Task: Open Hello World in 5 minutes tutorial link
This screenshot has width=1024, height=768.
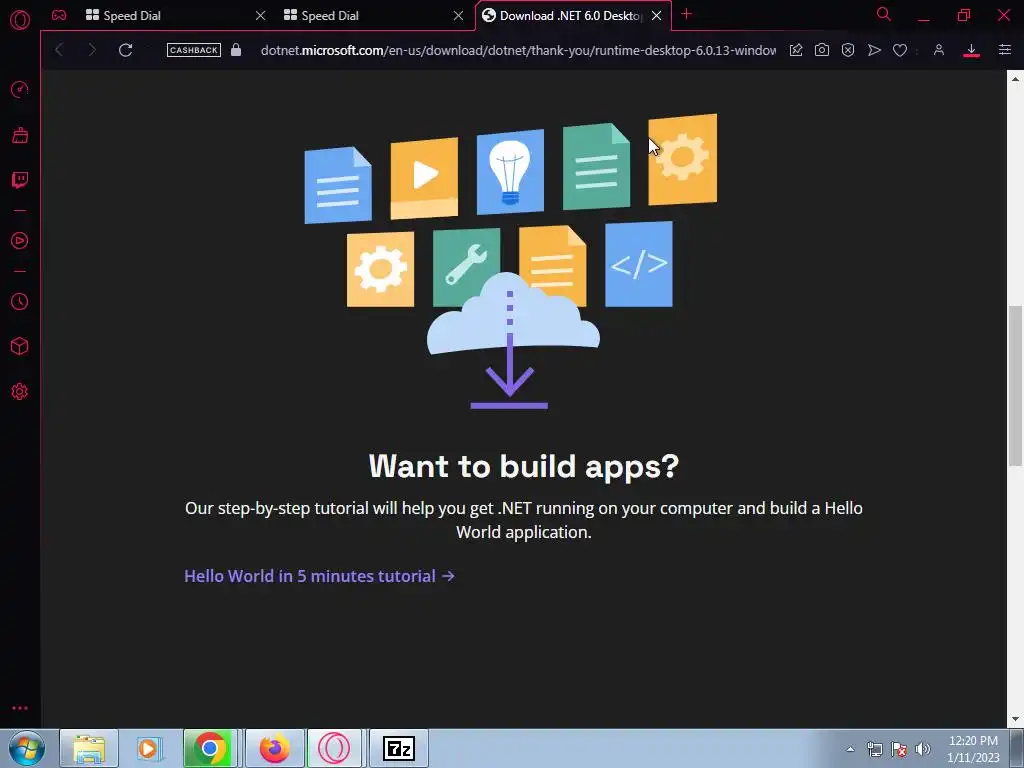Action: point(319,576)
